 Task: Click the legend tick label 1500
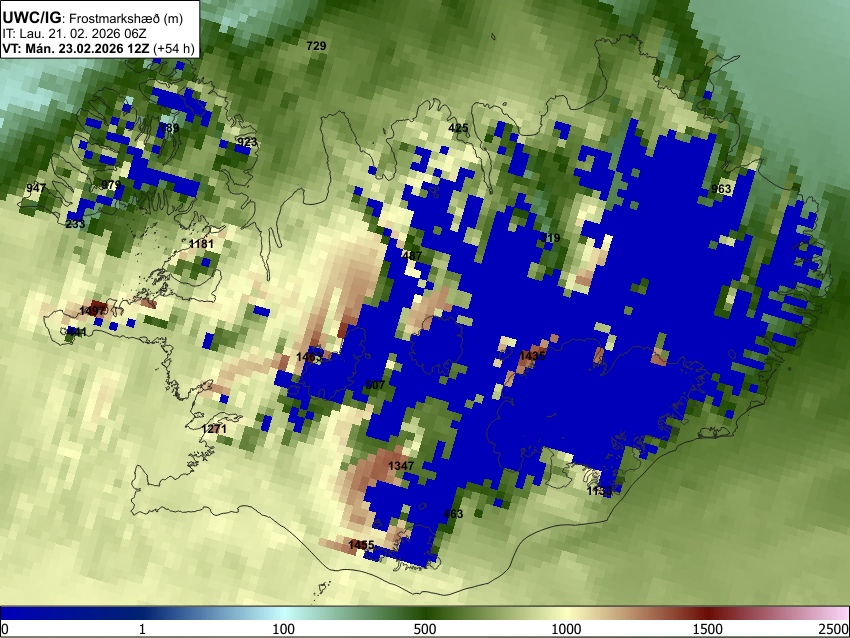pyautogui.click(x=707, y=629)
